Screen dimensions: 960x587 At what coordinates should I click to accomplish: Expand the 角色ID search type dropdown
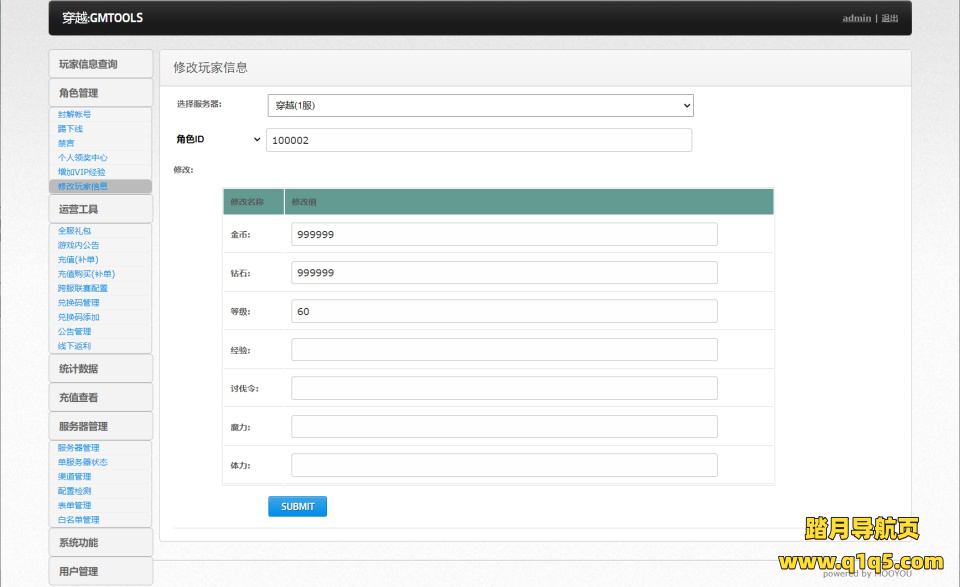pos(218,140)
